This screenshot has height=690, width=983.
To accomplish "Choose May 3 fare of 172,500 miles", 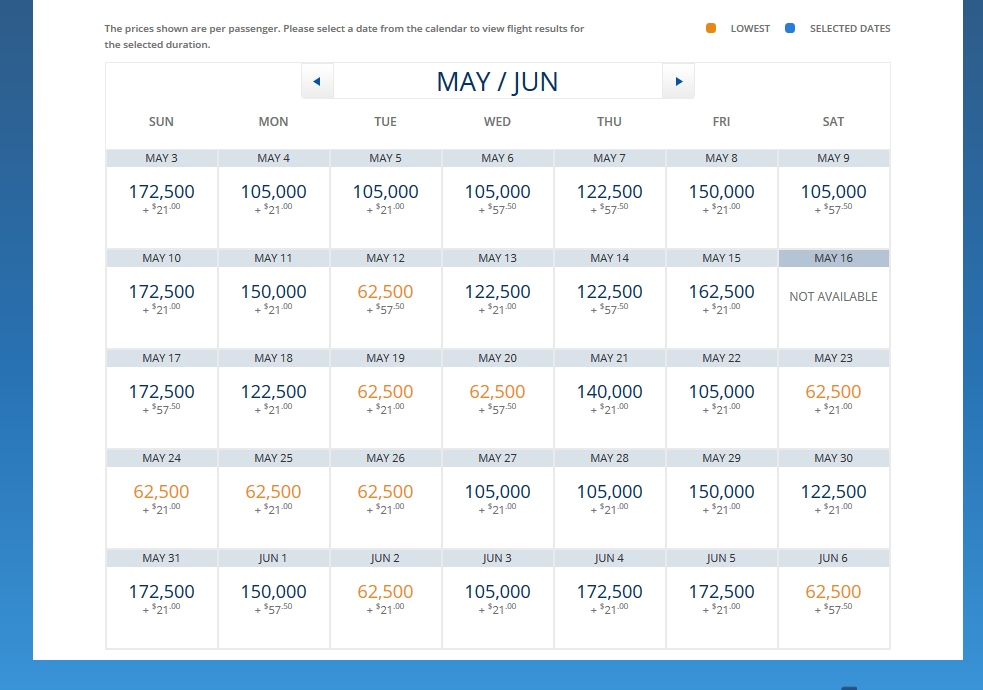I will click(161, 197).
